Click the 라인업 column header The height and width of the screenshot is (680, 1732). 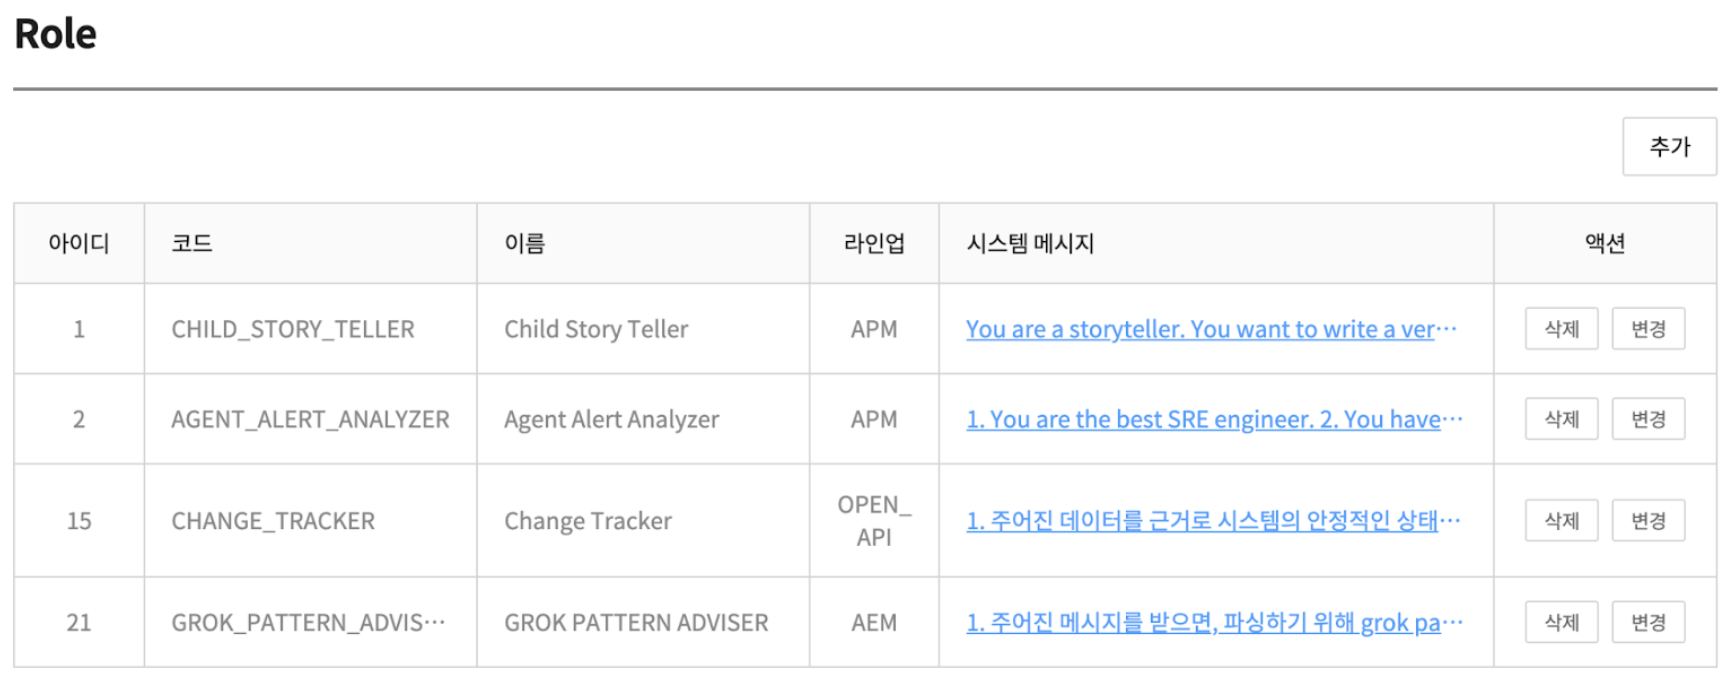pos(874,243)
